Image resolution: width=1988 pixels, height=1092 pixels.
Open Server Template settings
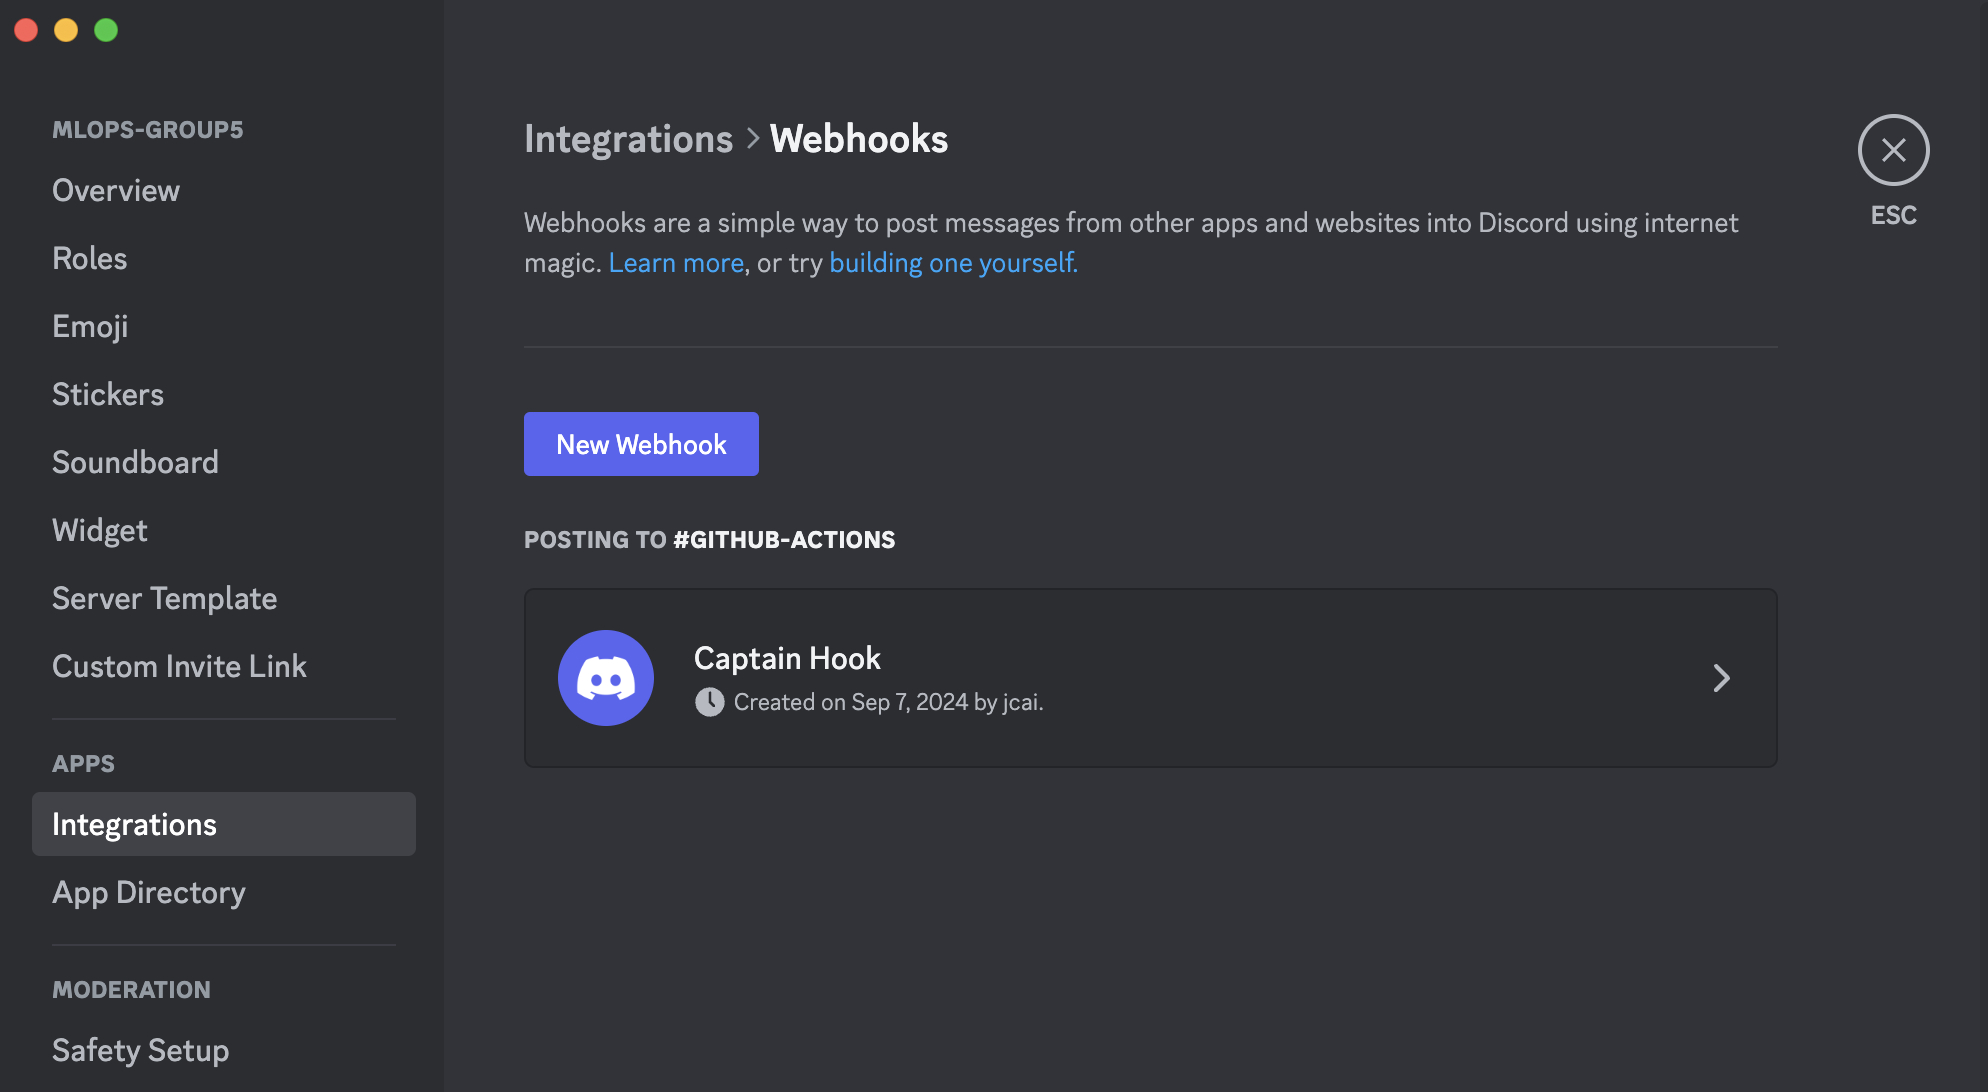click(165, 598)
